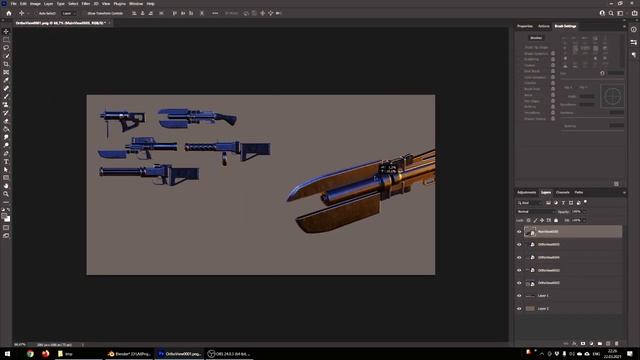The width and height of the screenshot is (640, 360).
Task: Click the brush angle and roundness widget
Action: [x=612, y=97]
